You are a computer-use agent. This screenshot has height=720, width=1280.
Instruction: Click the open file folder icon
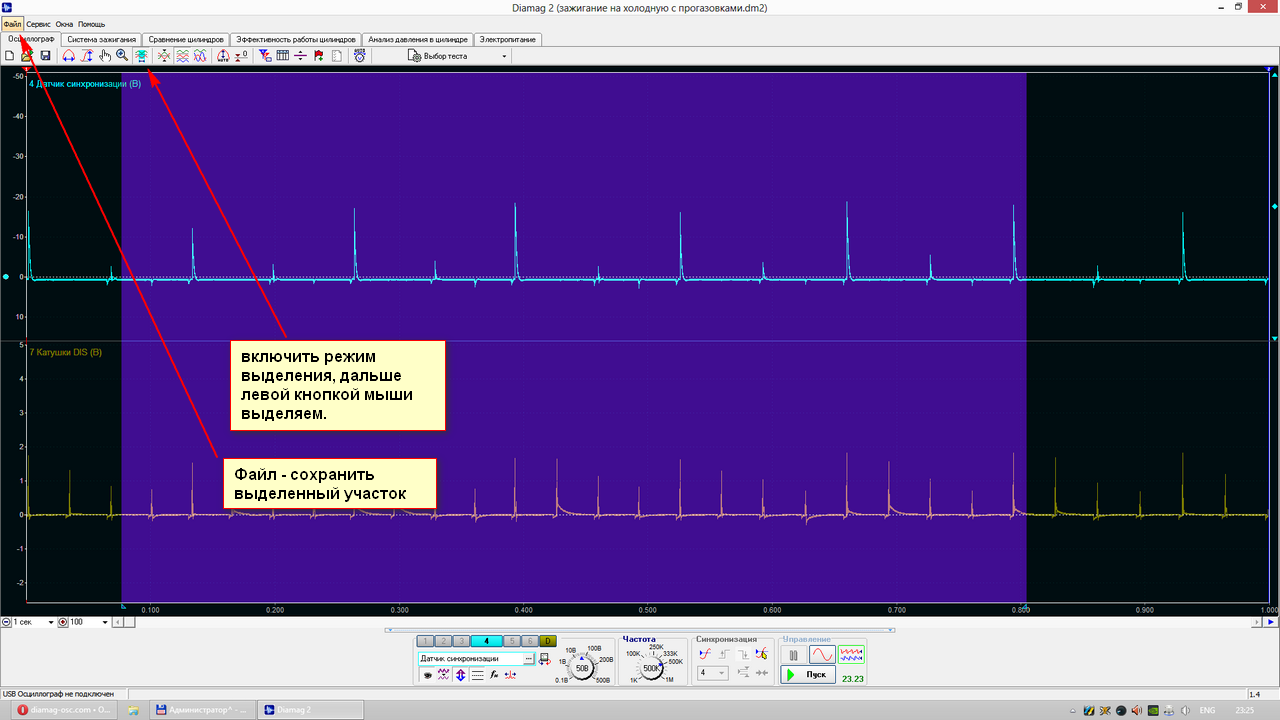click(27, 56)
